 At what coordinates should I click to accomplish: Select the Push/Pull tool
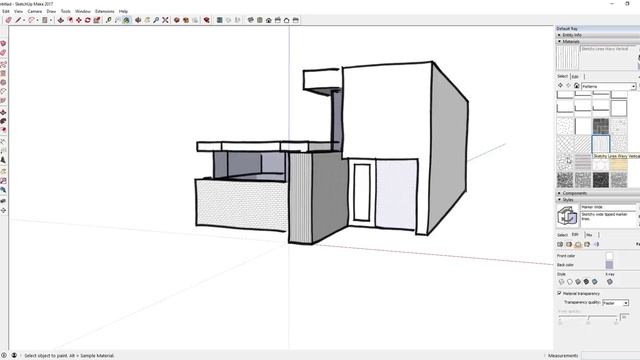[60, 20]
